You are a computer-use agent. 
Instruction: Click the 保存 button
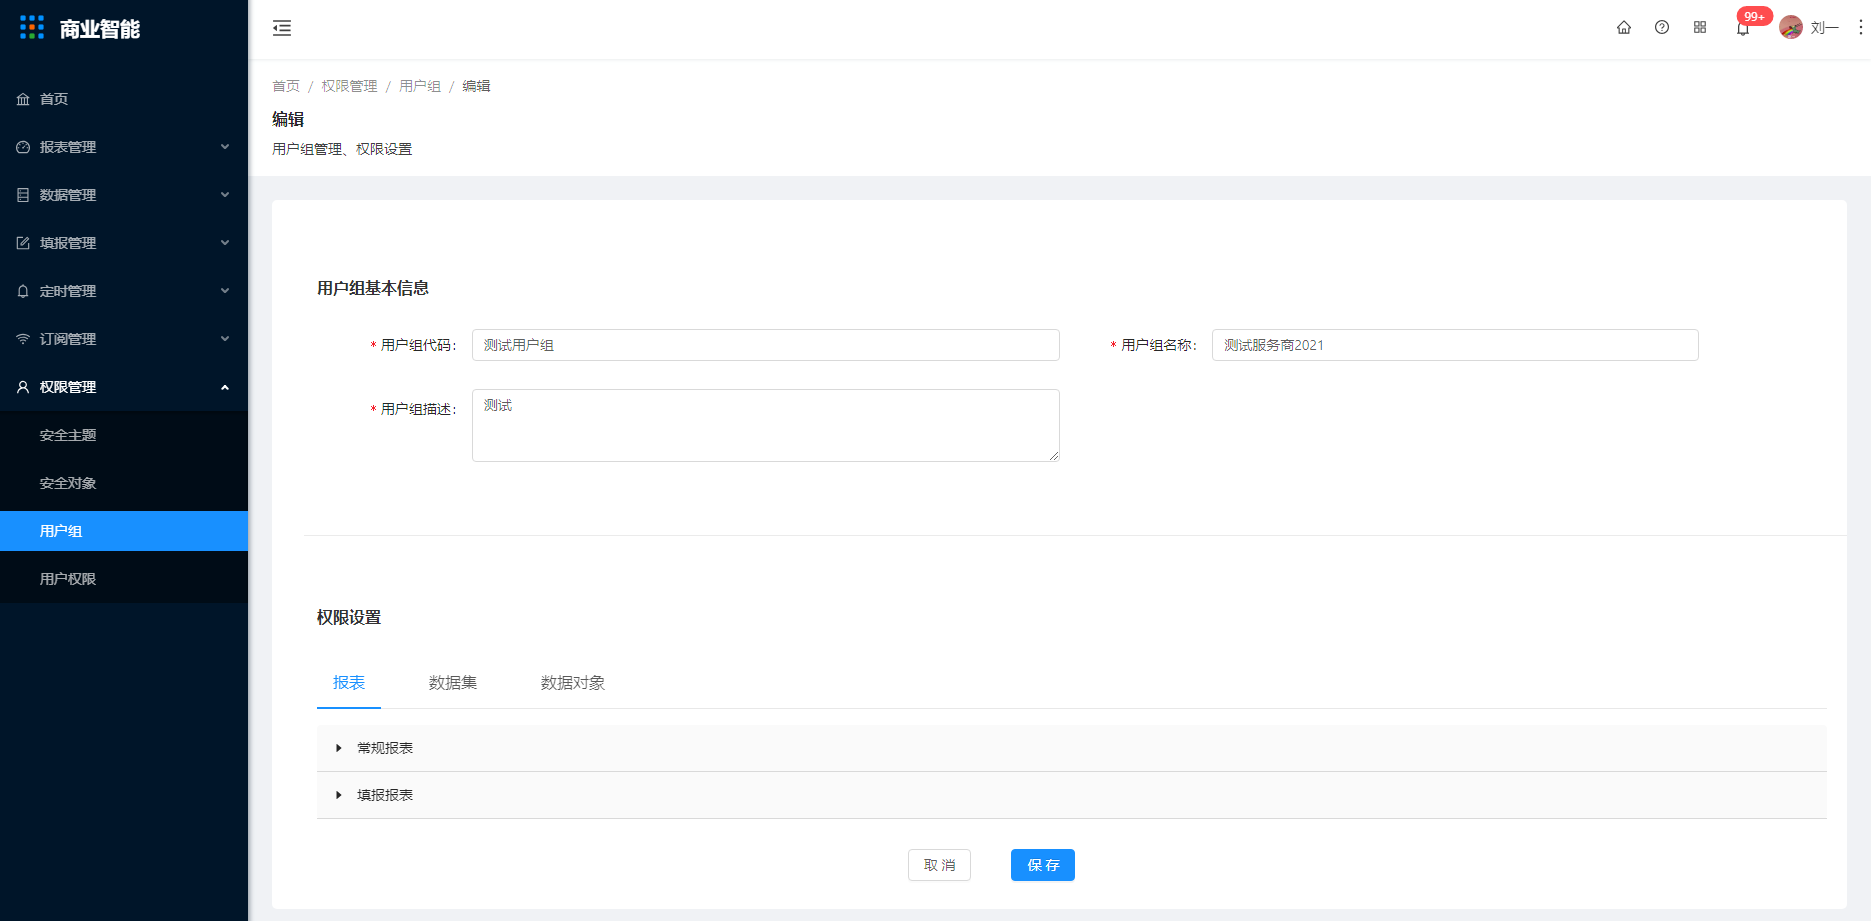coord(1043,865)
